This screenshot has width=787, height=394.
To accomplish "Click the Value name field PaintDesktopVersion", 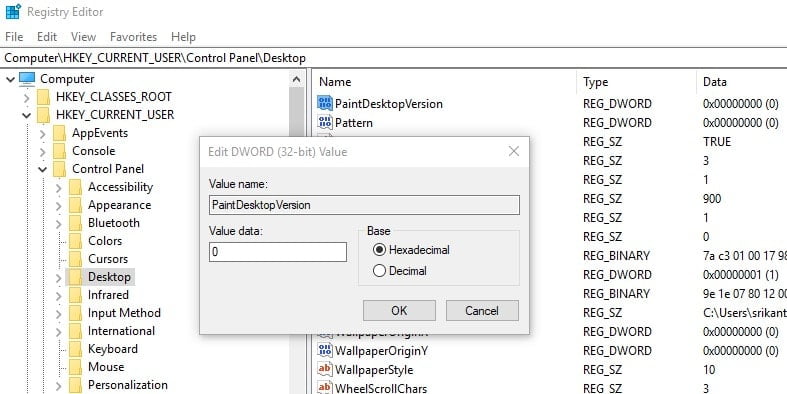I will click(x=364, y=205).
